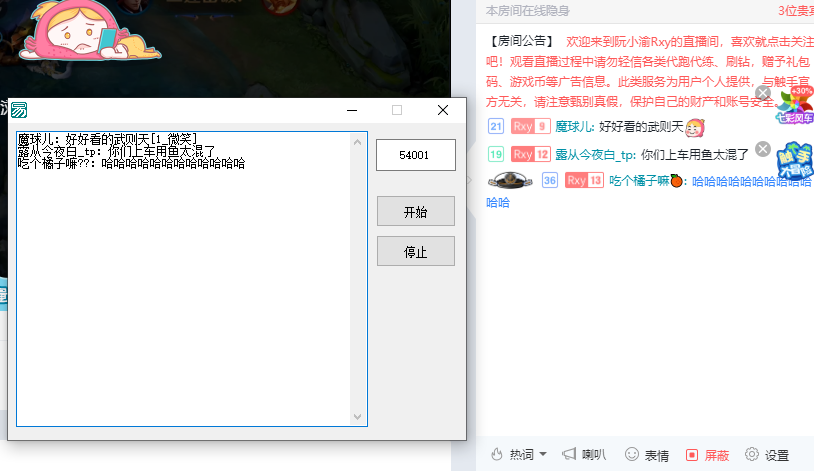Click the app icon in the dialog title bar
Screen dimensions: 814x471
point(19,110)
